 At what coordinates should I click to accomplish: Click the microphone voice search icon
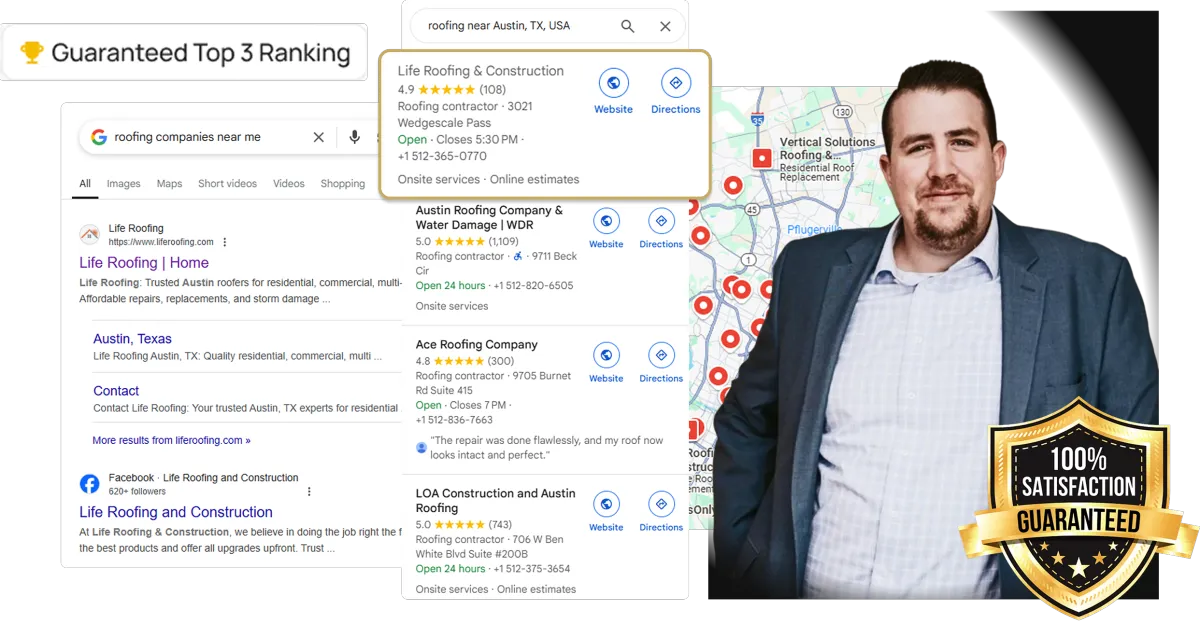pyautogui.click(x=354, y=137)
